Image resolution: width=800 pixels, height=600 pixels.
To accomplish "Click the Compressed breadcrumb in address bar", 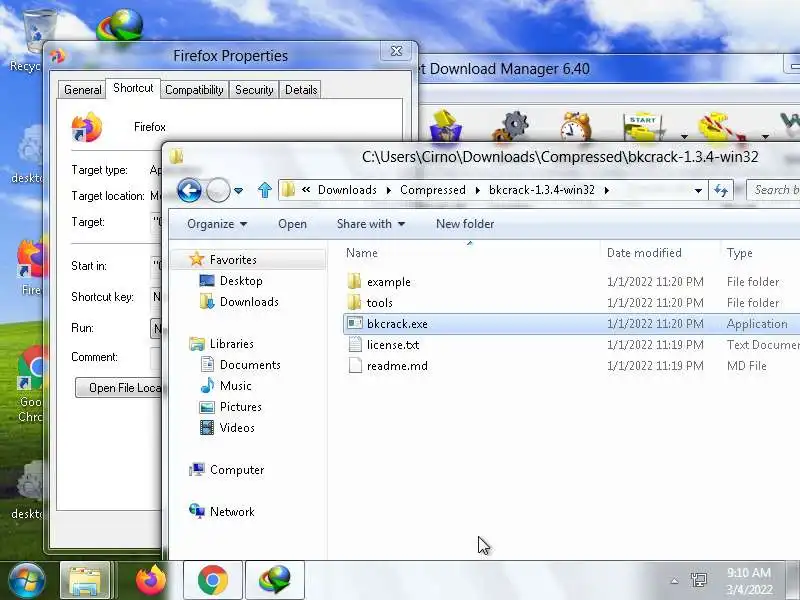I will [433, 190].
